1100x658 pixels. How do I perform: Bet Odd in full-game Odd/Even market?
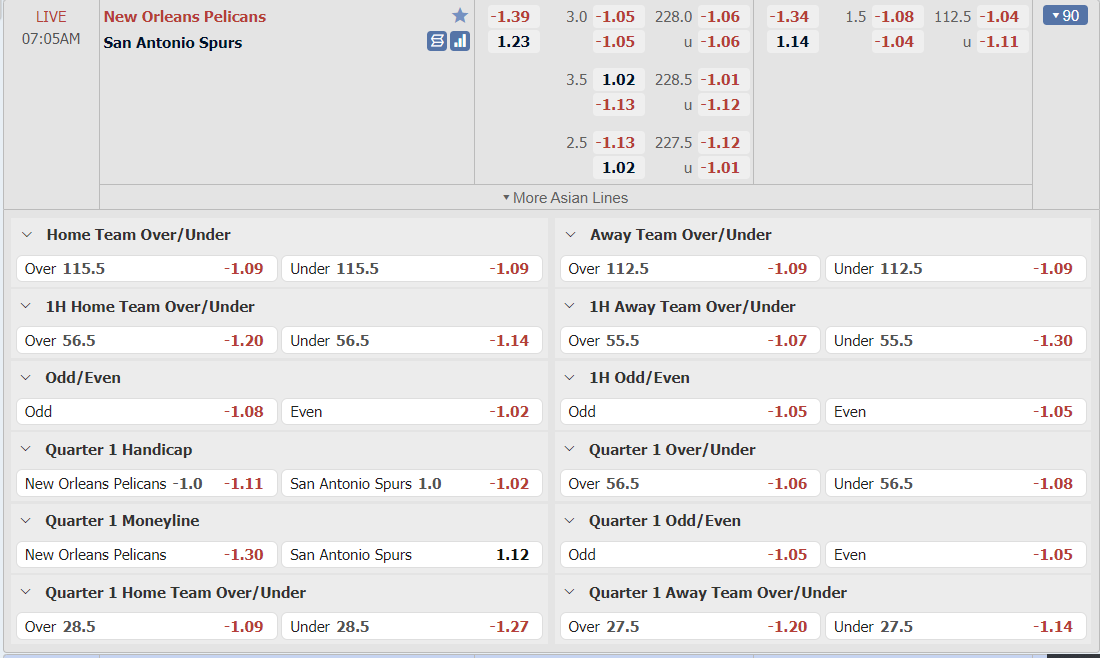(147, 412)
